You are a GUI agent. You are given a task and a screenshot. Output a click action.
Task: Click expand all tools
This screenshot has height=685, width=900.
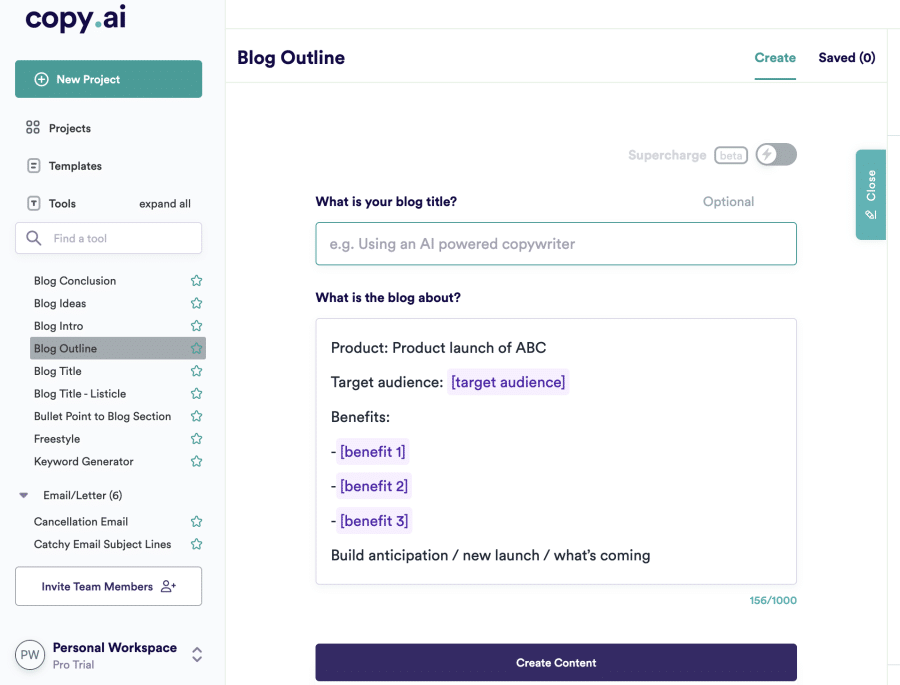[x=165, y=204]
